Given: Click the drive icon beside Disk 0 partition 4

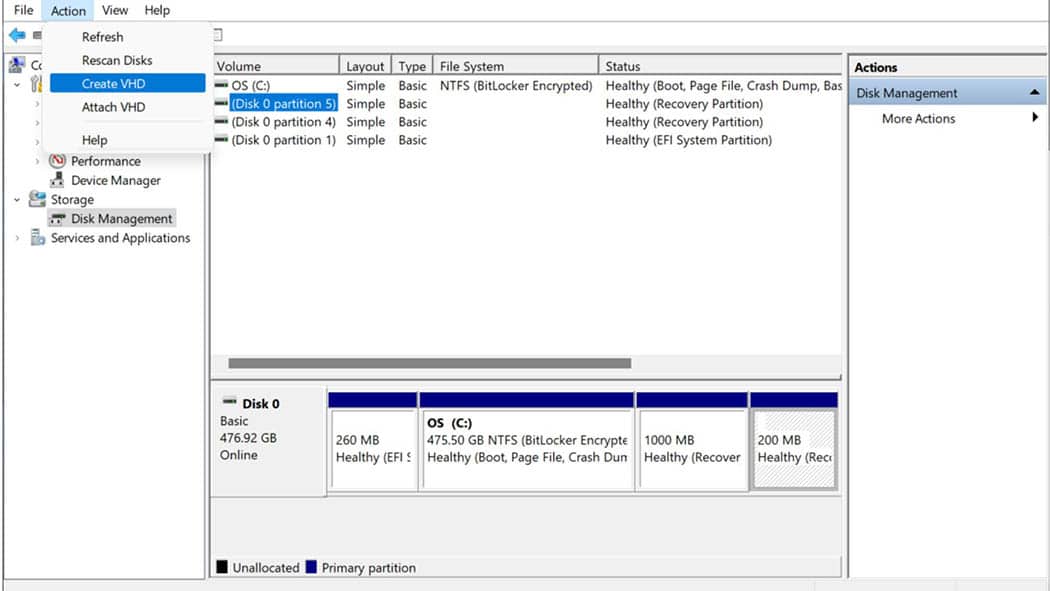Looking at the screenshot, I should pyautogui.click(x=221, y=121).
